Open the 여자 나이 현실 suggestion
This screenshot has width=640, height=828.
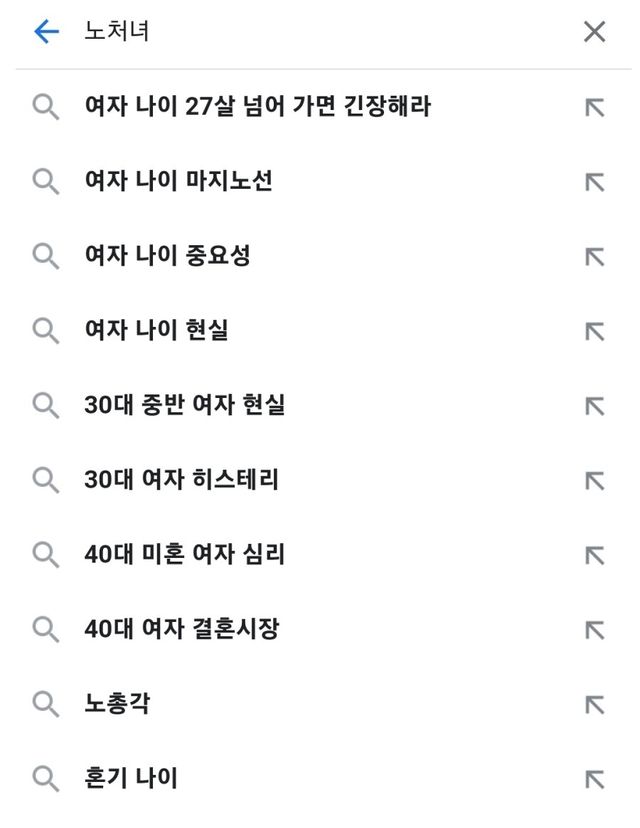157,330
